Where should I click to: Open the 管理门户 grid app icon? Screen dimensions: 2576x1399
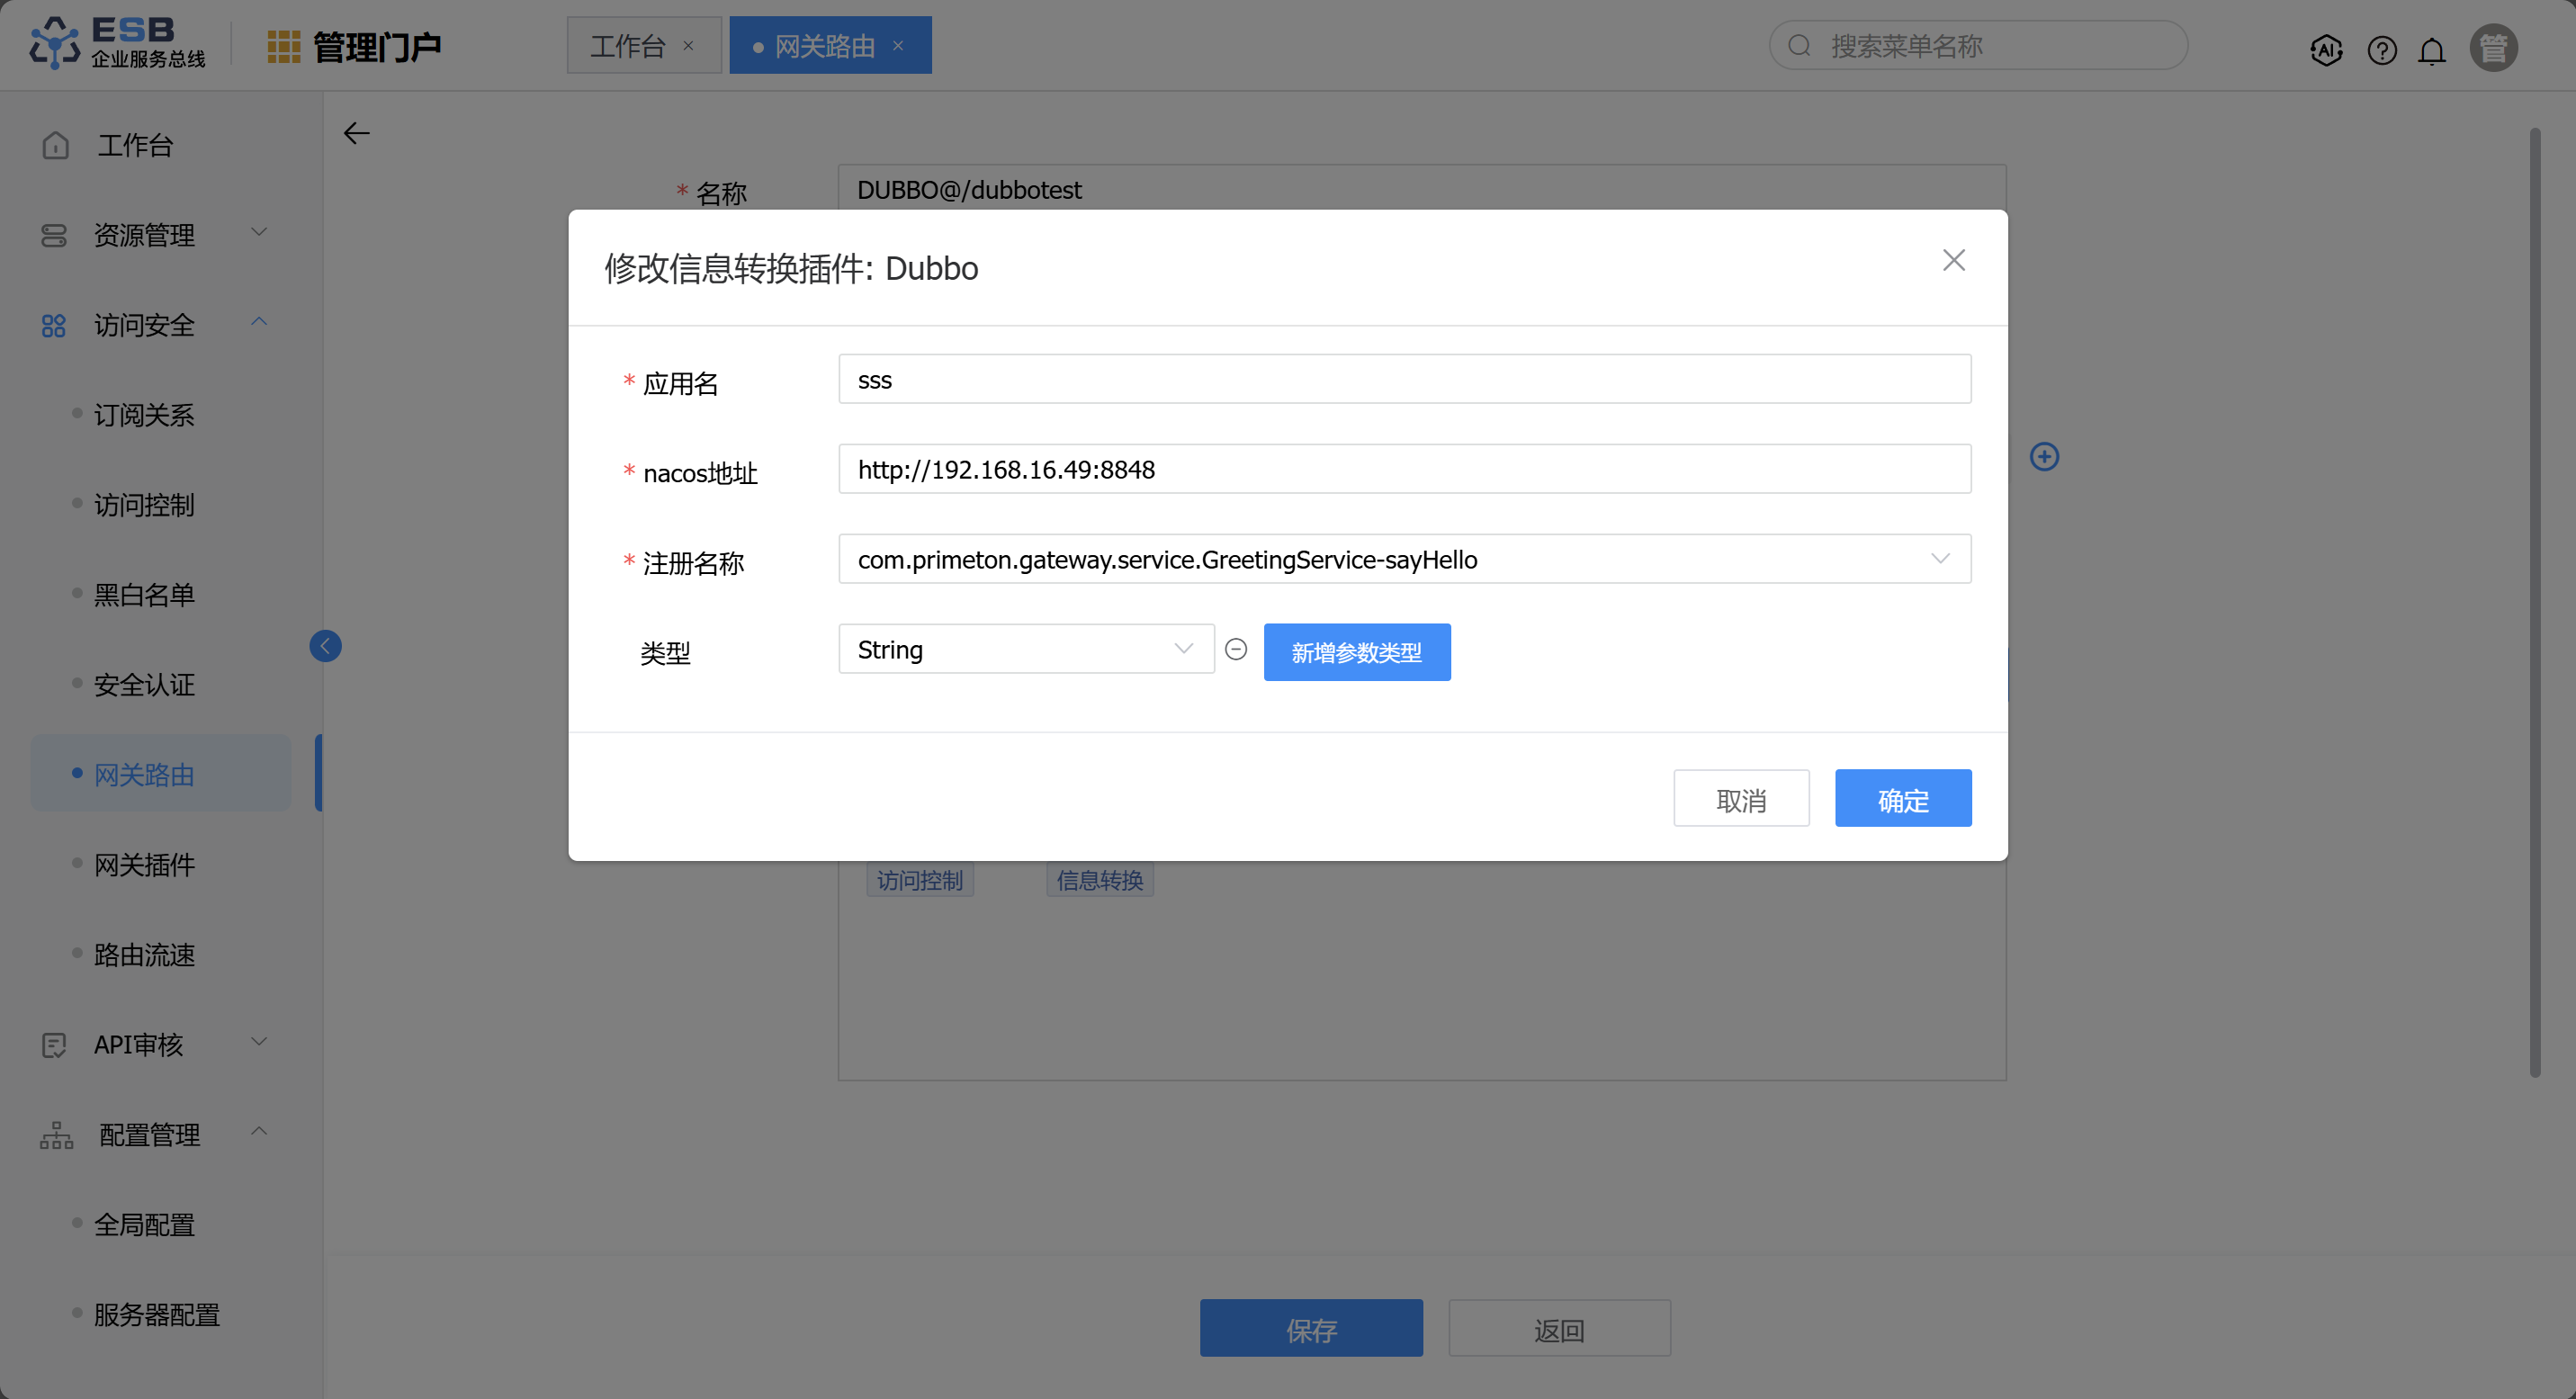[284, 46]
